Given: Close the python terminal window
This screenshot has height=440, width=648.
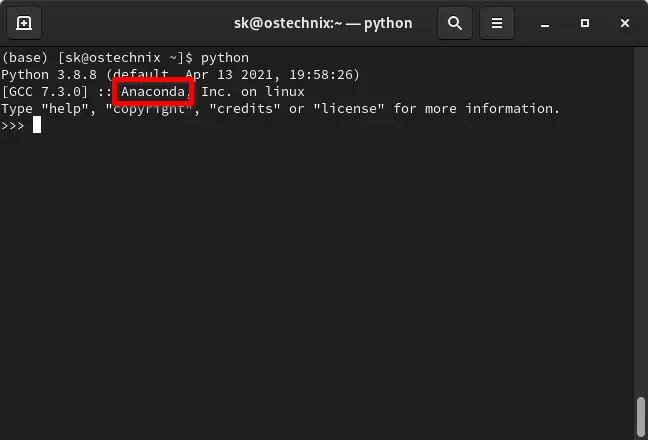Looking at the screenshot, I should point(625,23).
